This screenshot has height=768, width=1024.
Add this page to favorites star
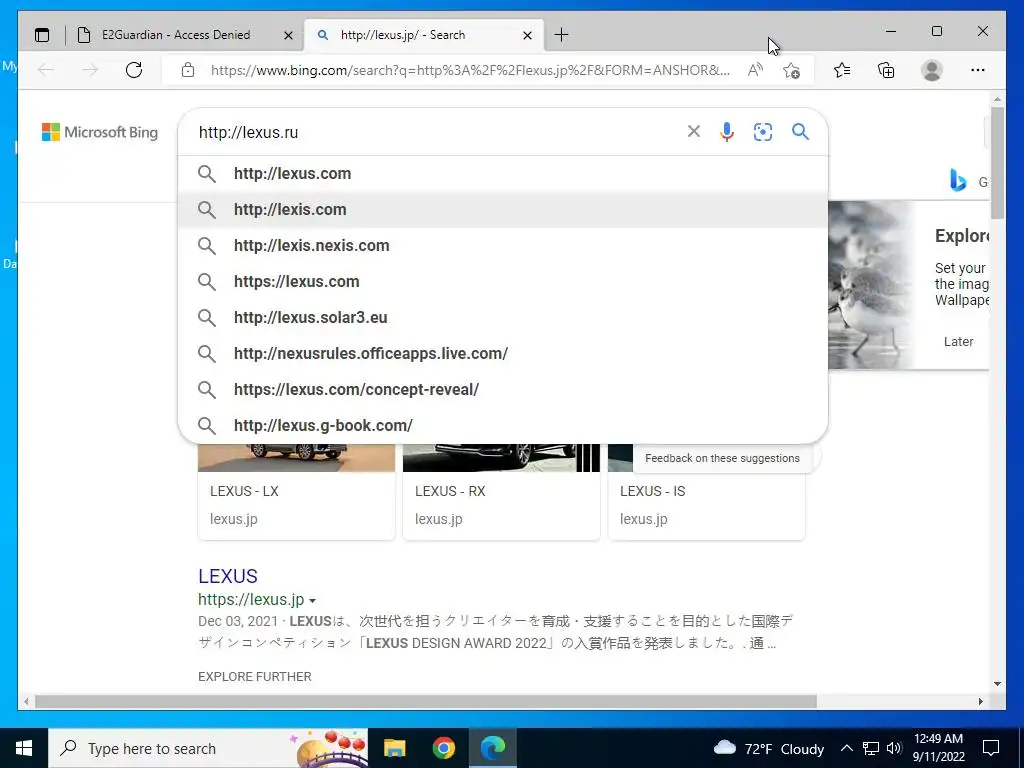pos(791,70)
